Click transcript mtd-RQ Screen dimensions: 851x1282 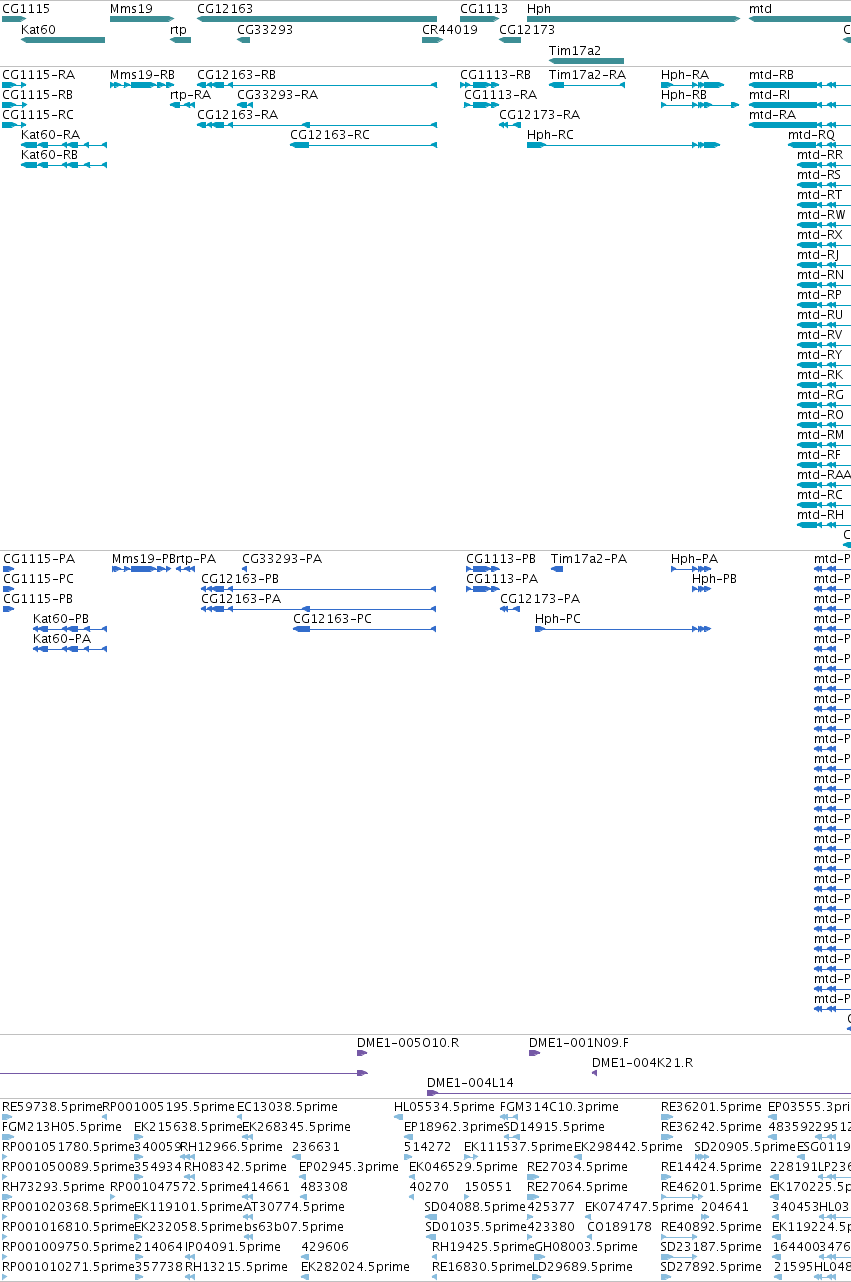click(811, 135)
